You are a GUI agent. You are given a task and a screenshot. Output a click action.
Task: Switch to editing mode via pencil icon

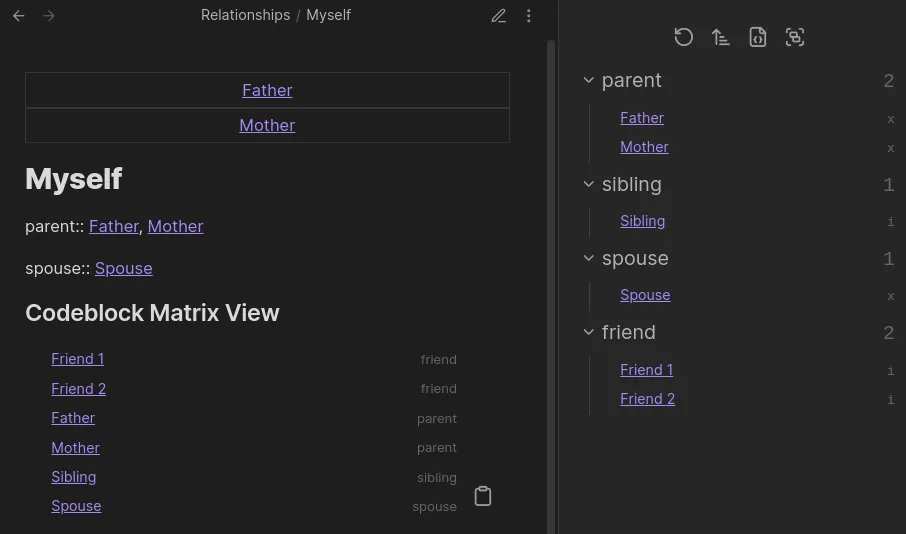[x=499, y=16]
